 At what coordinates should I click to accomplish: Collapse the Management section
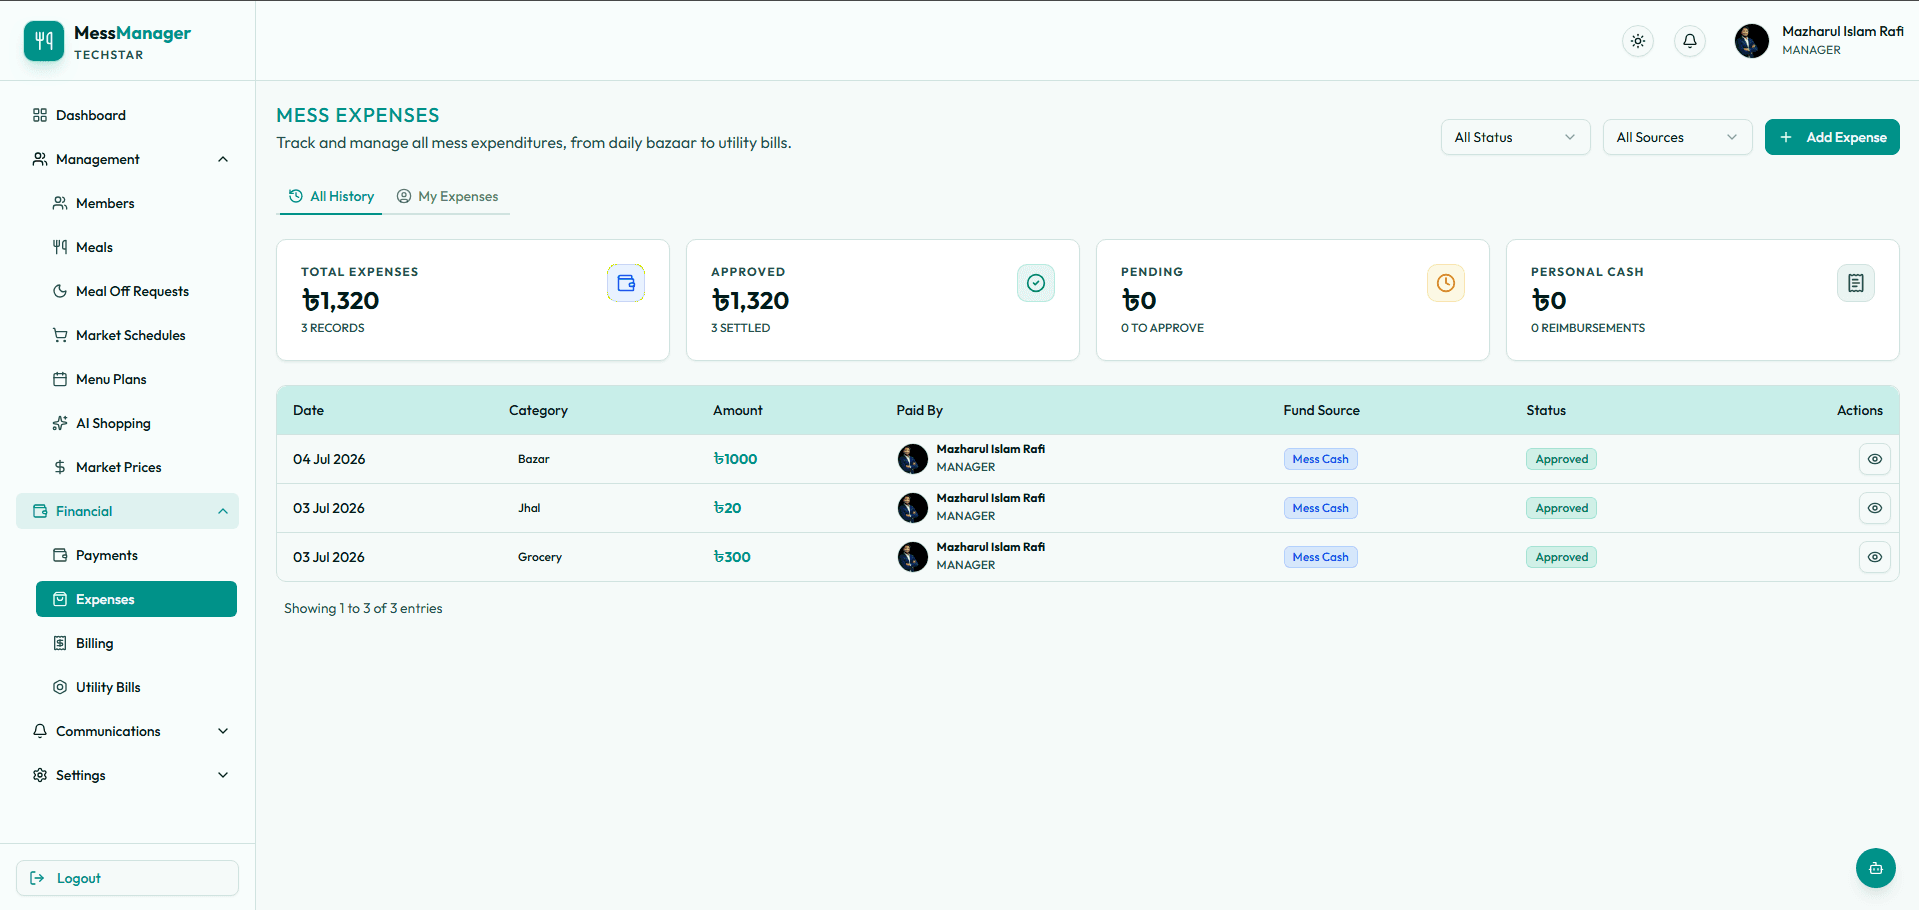point(128,159)
